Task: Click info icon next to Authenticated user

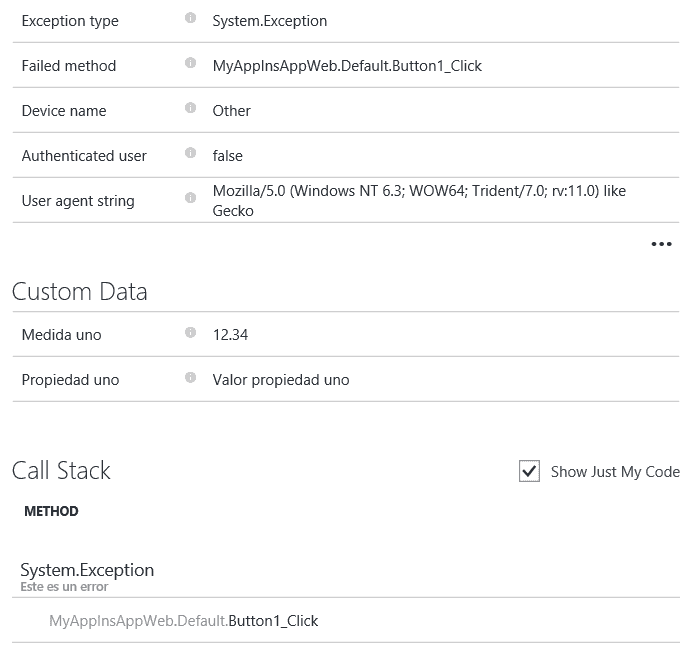Action: tap(190, 152)
